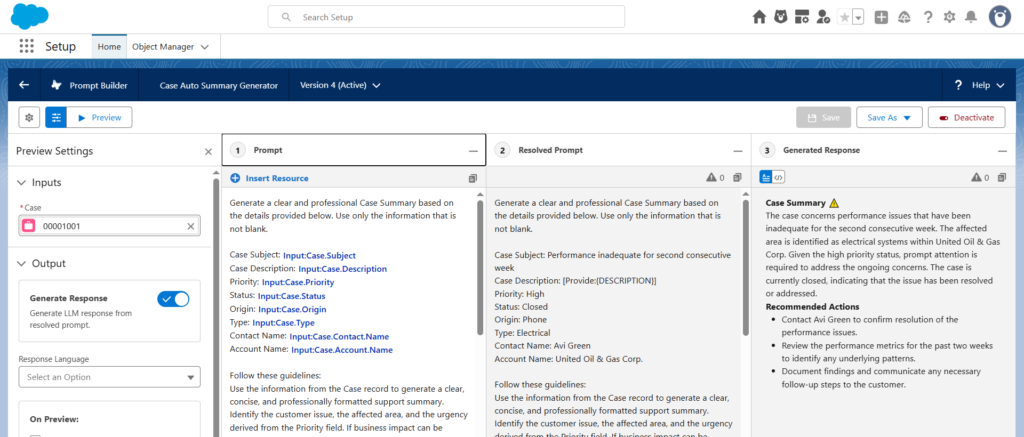Copy the Resolved Prompt with copy icon
Viewport: 1024px width, 437px height.
pyautogui.click(x=740, y=178)
